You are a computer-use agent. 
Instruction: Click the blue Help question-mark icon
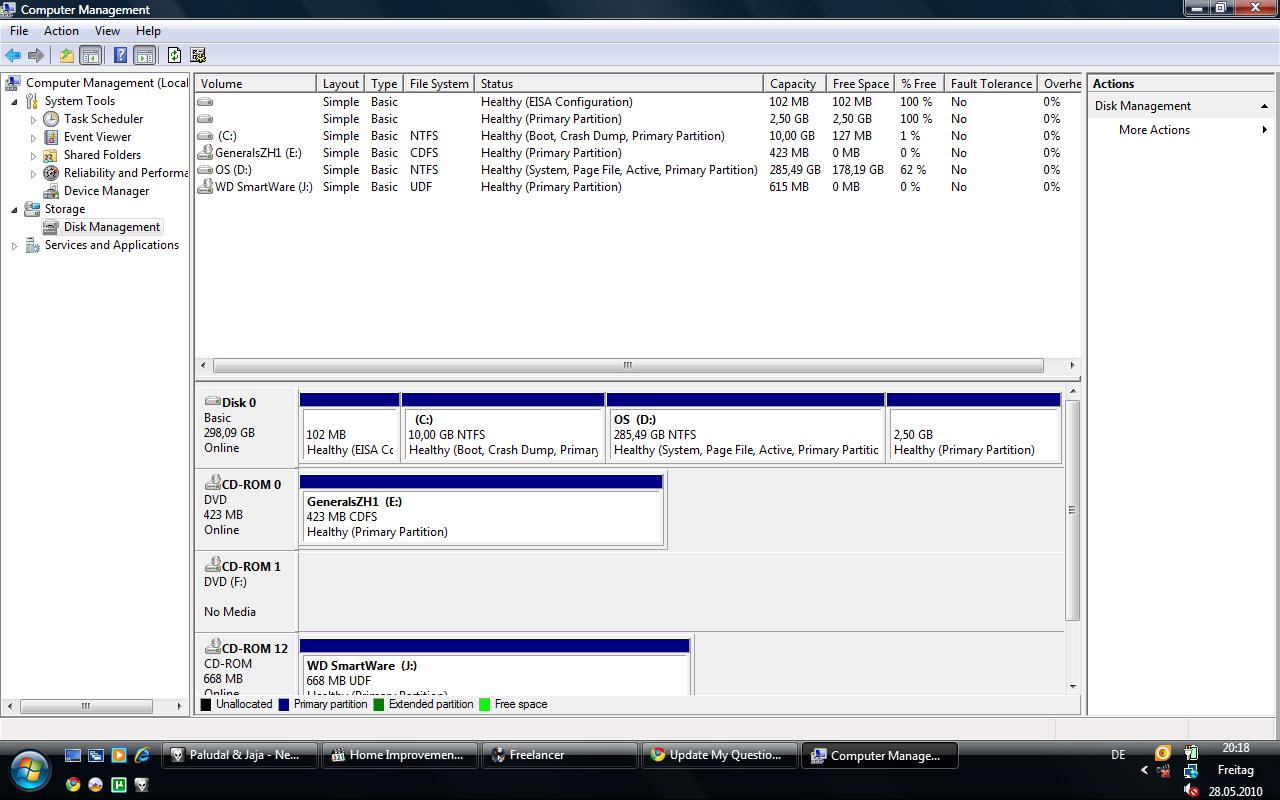(120, 56)
